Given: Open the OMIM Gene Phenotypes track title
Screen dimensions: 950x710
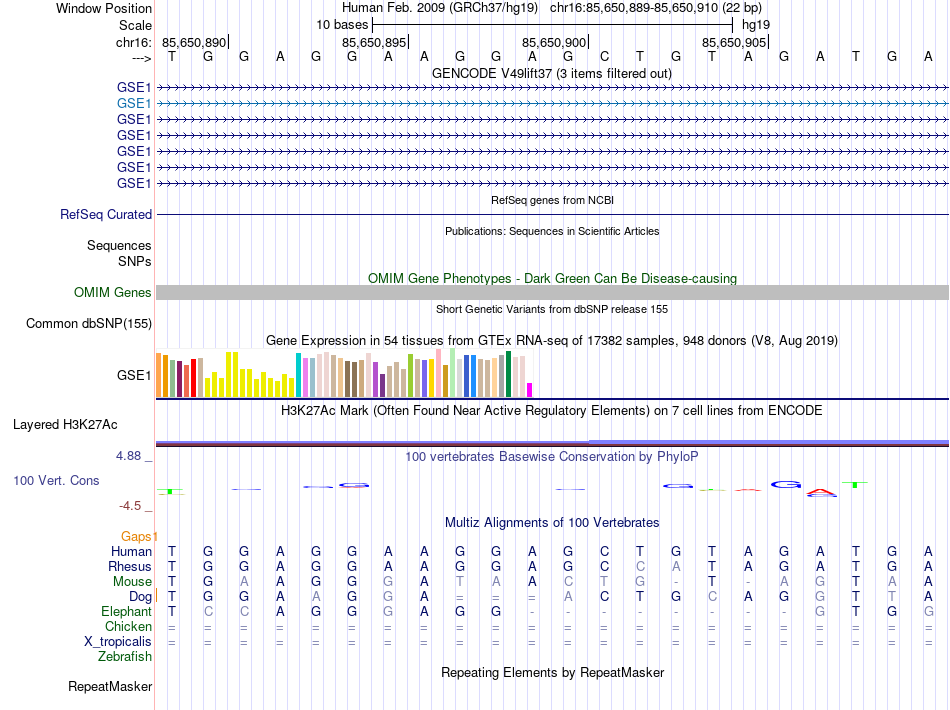Looking at the screenshot, I should tap(551, 278).
